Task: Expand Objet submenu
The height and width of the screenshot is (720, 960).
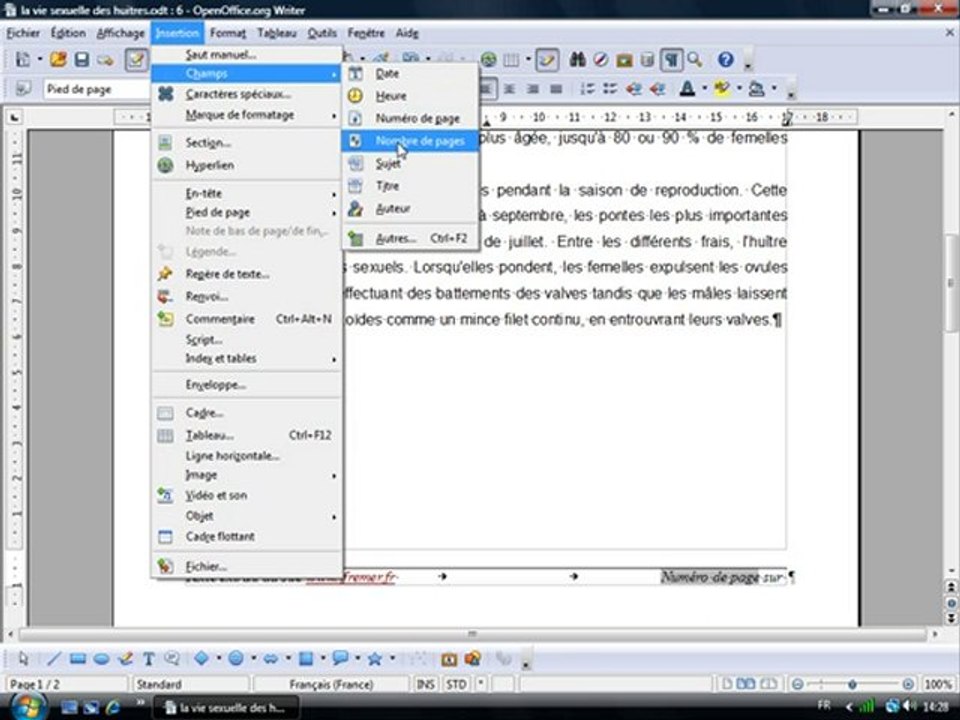Action: pos(246,516)
